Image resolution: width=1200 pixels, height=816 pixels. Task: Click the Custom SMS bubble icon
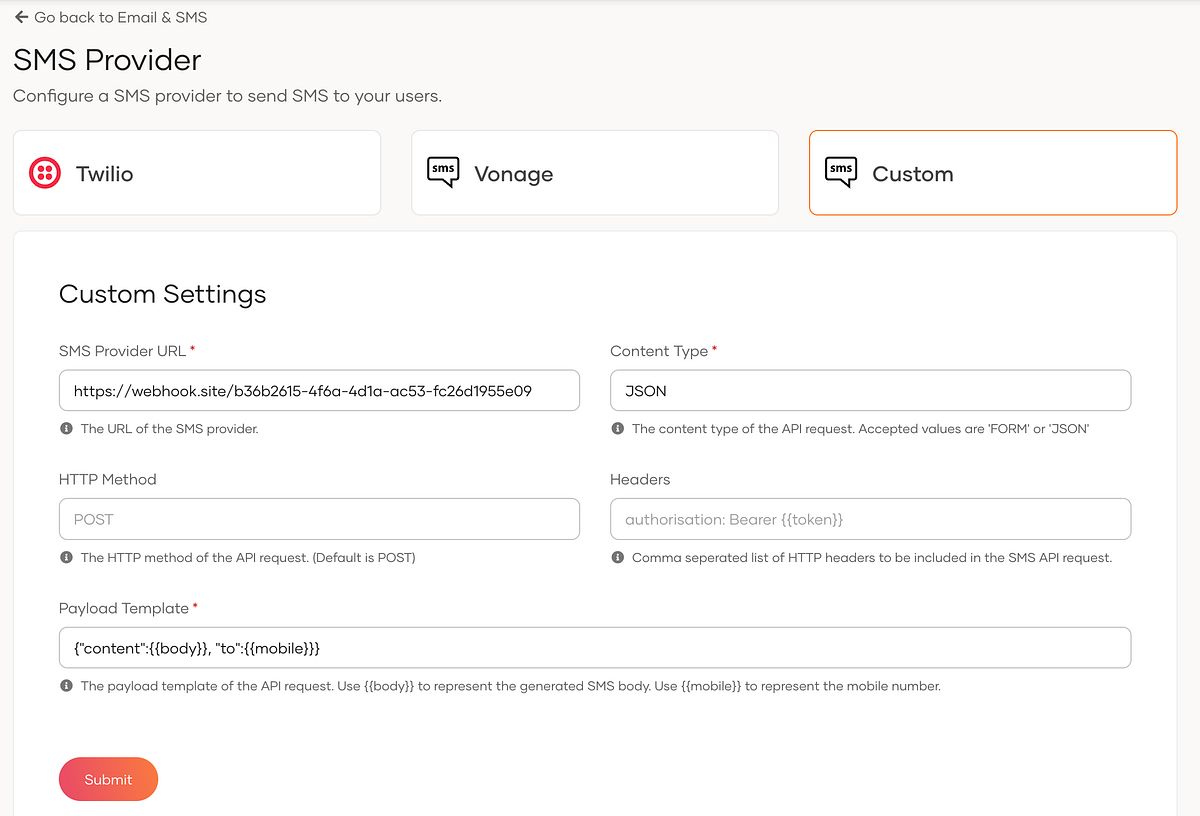click(841, 172)
